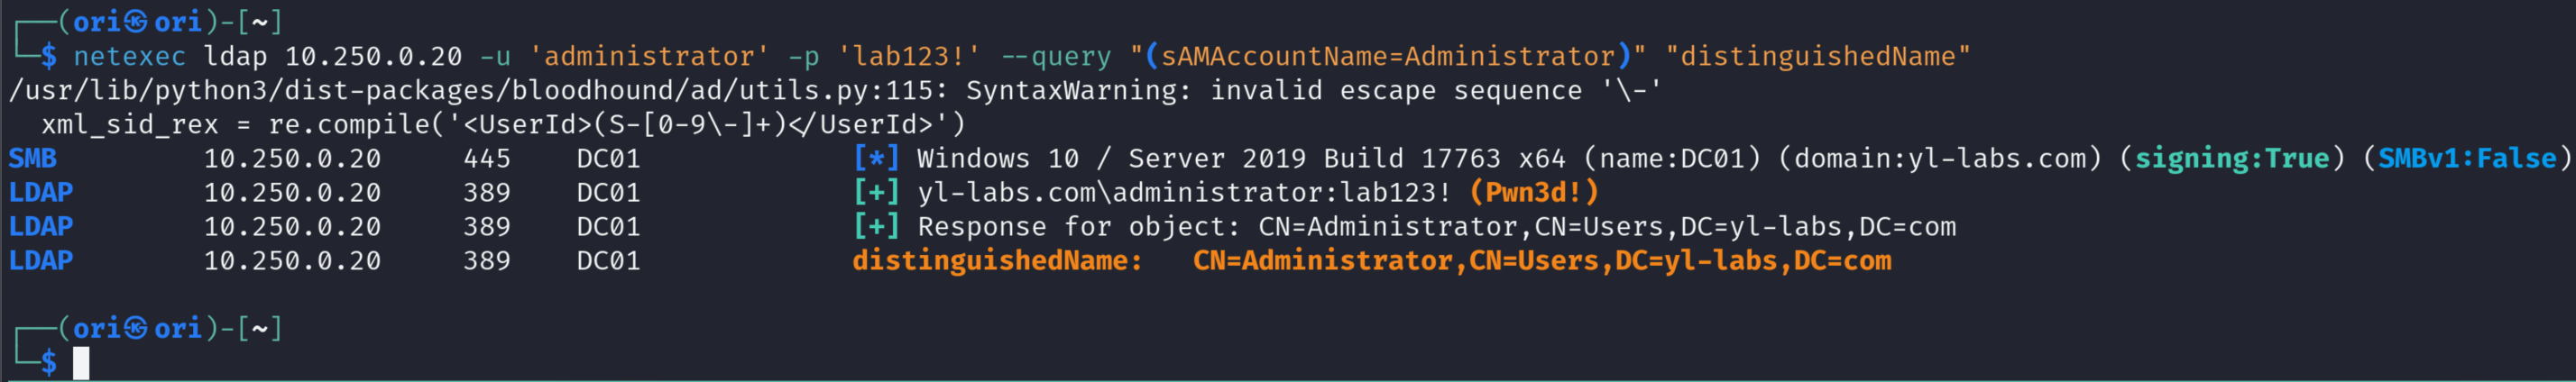Click the orange CN=Administrator distinguished name value
Screen dimensions: 2576x382
pos(1541,260)
